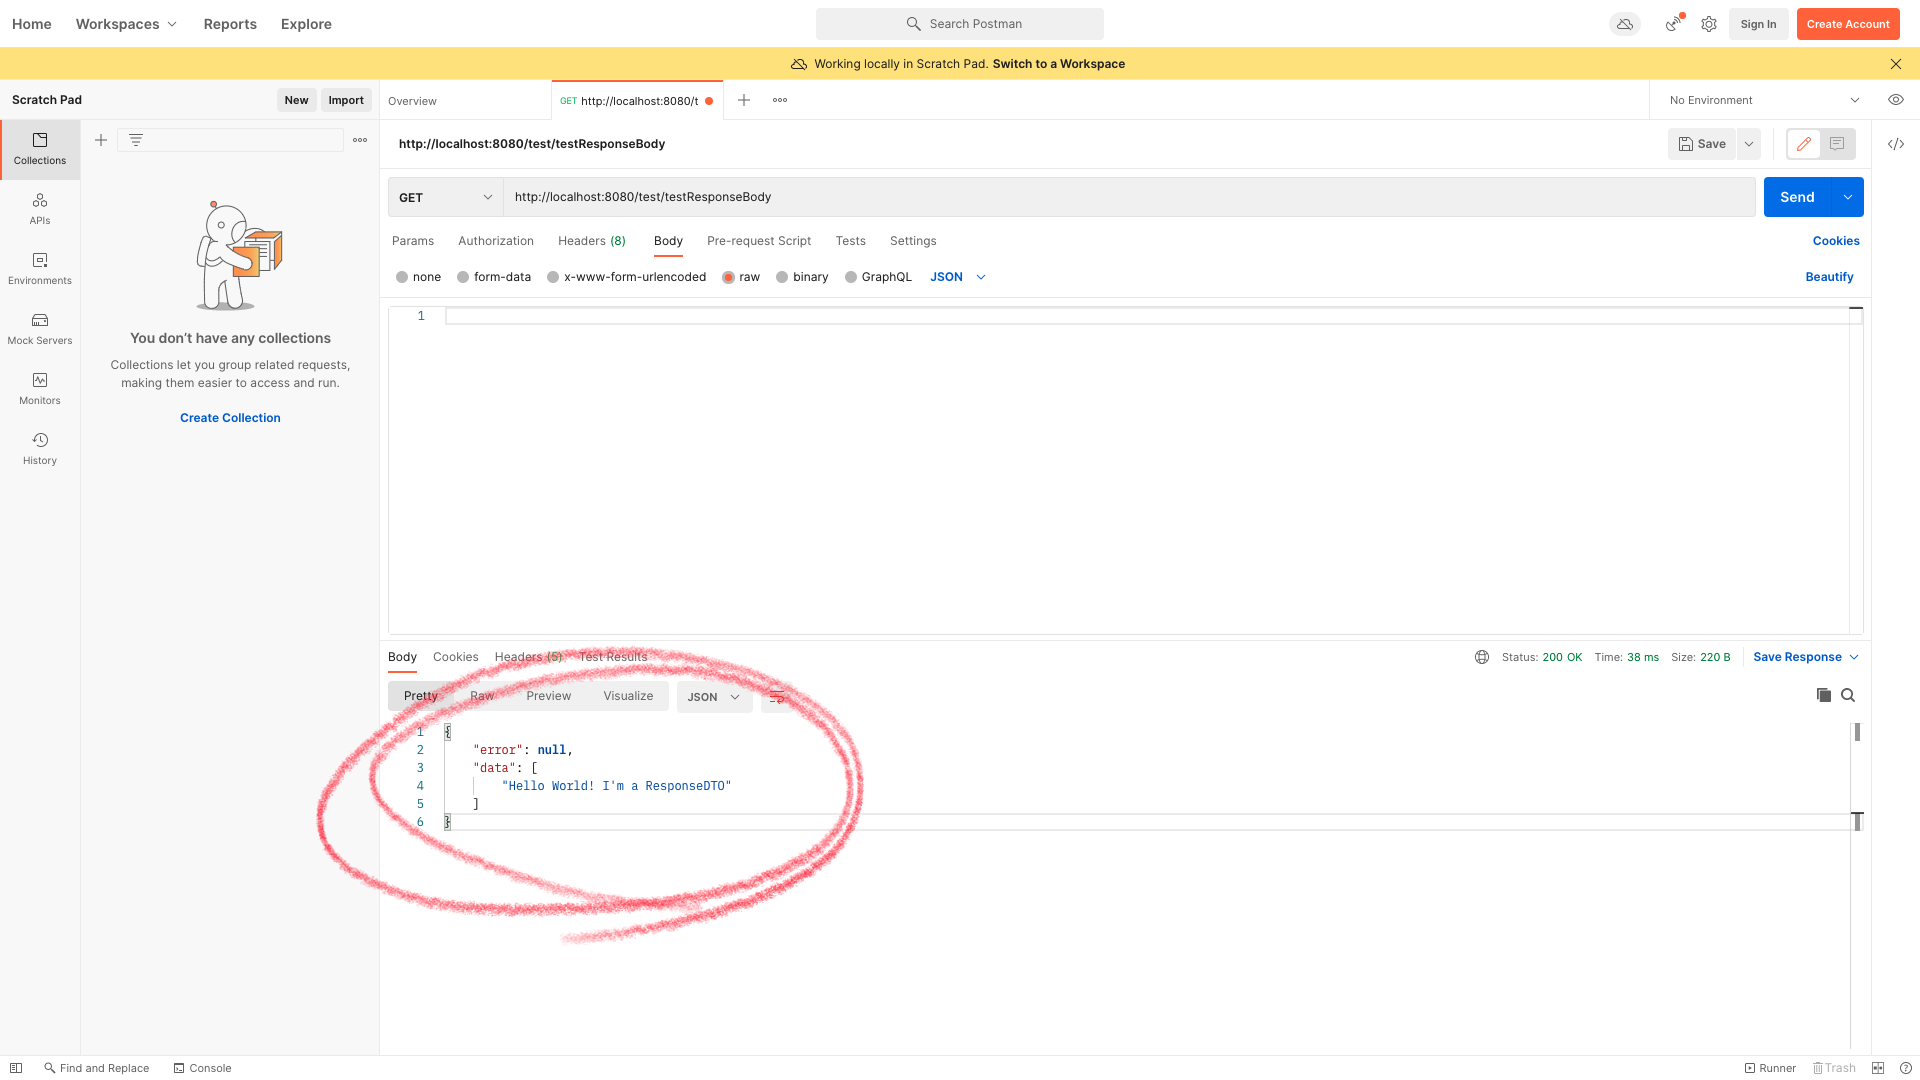Open the History sidebar panel
The height and width of the screenshot is (1080, 1920).
pyautogui.click(x=40, y=448)
